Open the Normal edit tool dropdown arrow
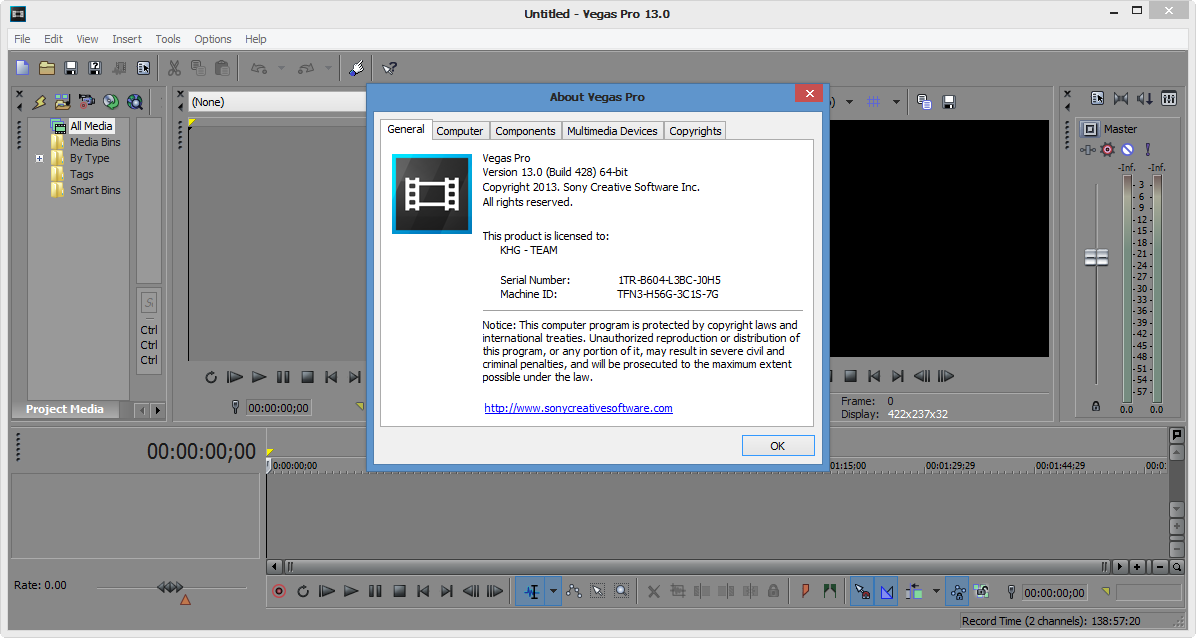 [x=553, y=591]
